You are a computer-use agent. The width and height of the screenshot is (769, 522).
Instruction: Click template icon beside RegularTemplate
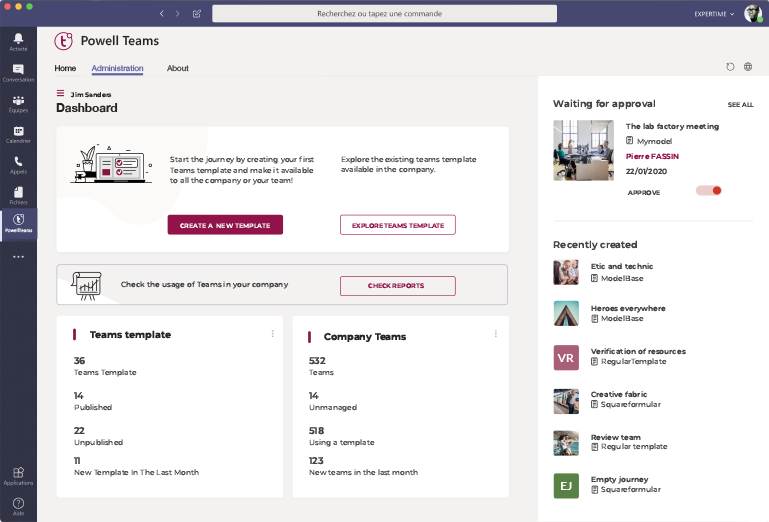(x=594, y=362)
